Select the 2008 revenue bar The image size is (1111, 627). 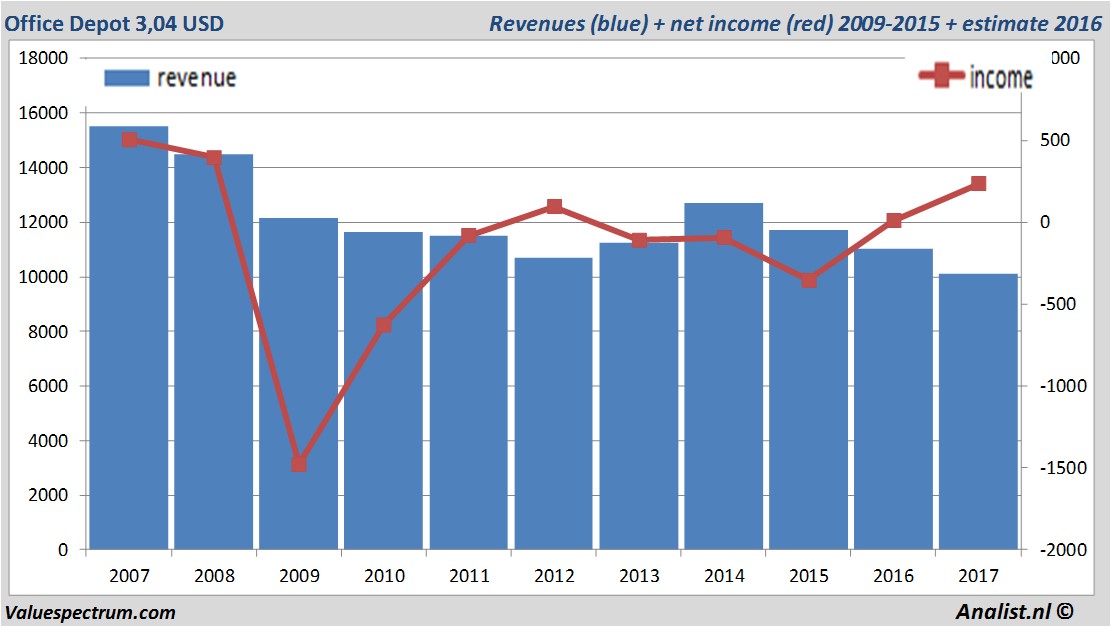click(x=213, y=351)
